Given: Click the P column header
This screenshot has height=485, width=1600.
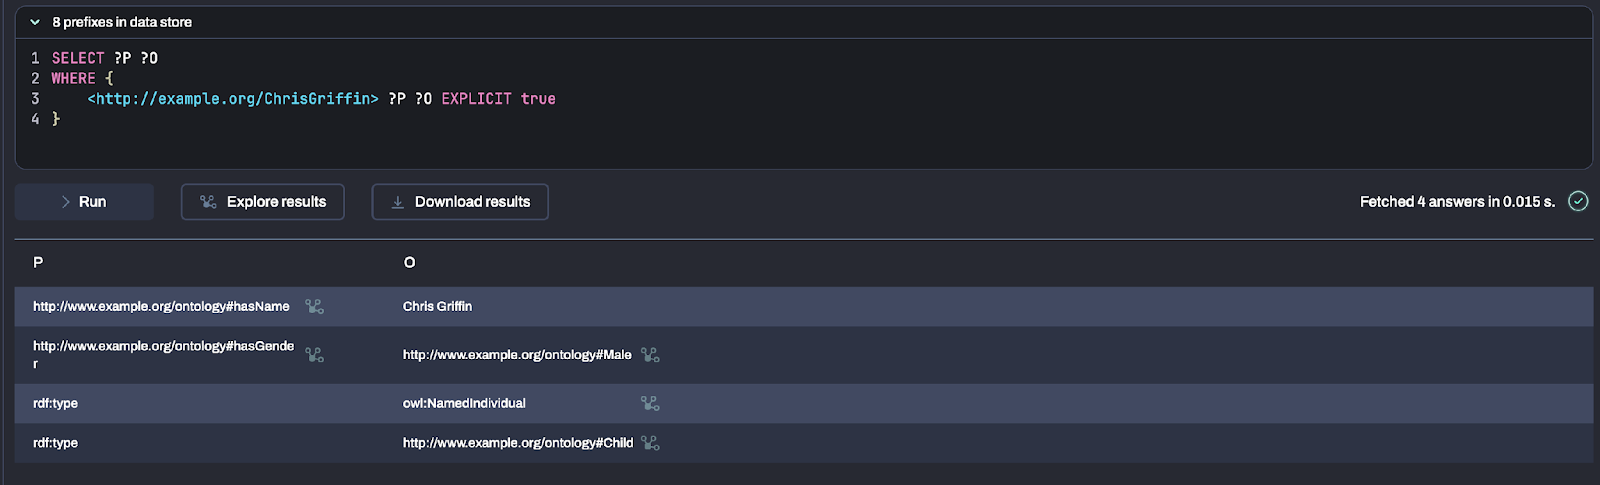Looking at the screenshot, I should point(38,262).
